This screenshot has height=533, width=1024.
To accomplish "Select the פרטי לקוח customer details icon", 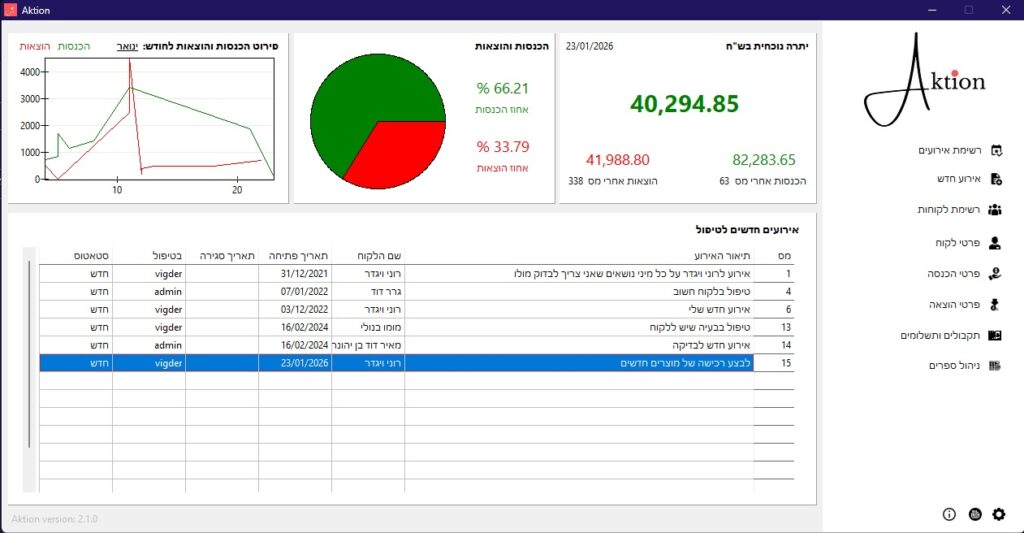I will click(x=995, y=242).
